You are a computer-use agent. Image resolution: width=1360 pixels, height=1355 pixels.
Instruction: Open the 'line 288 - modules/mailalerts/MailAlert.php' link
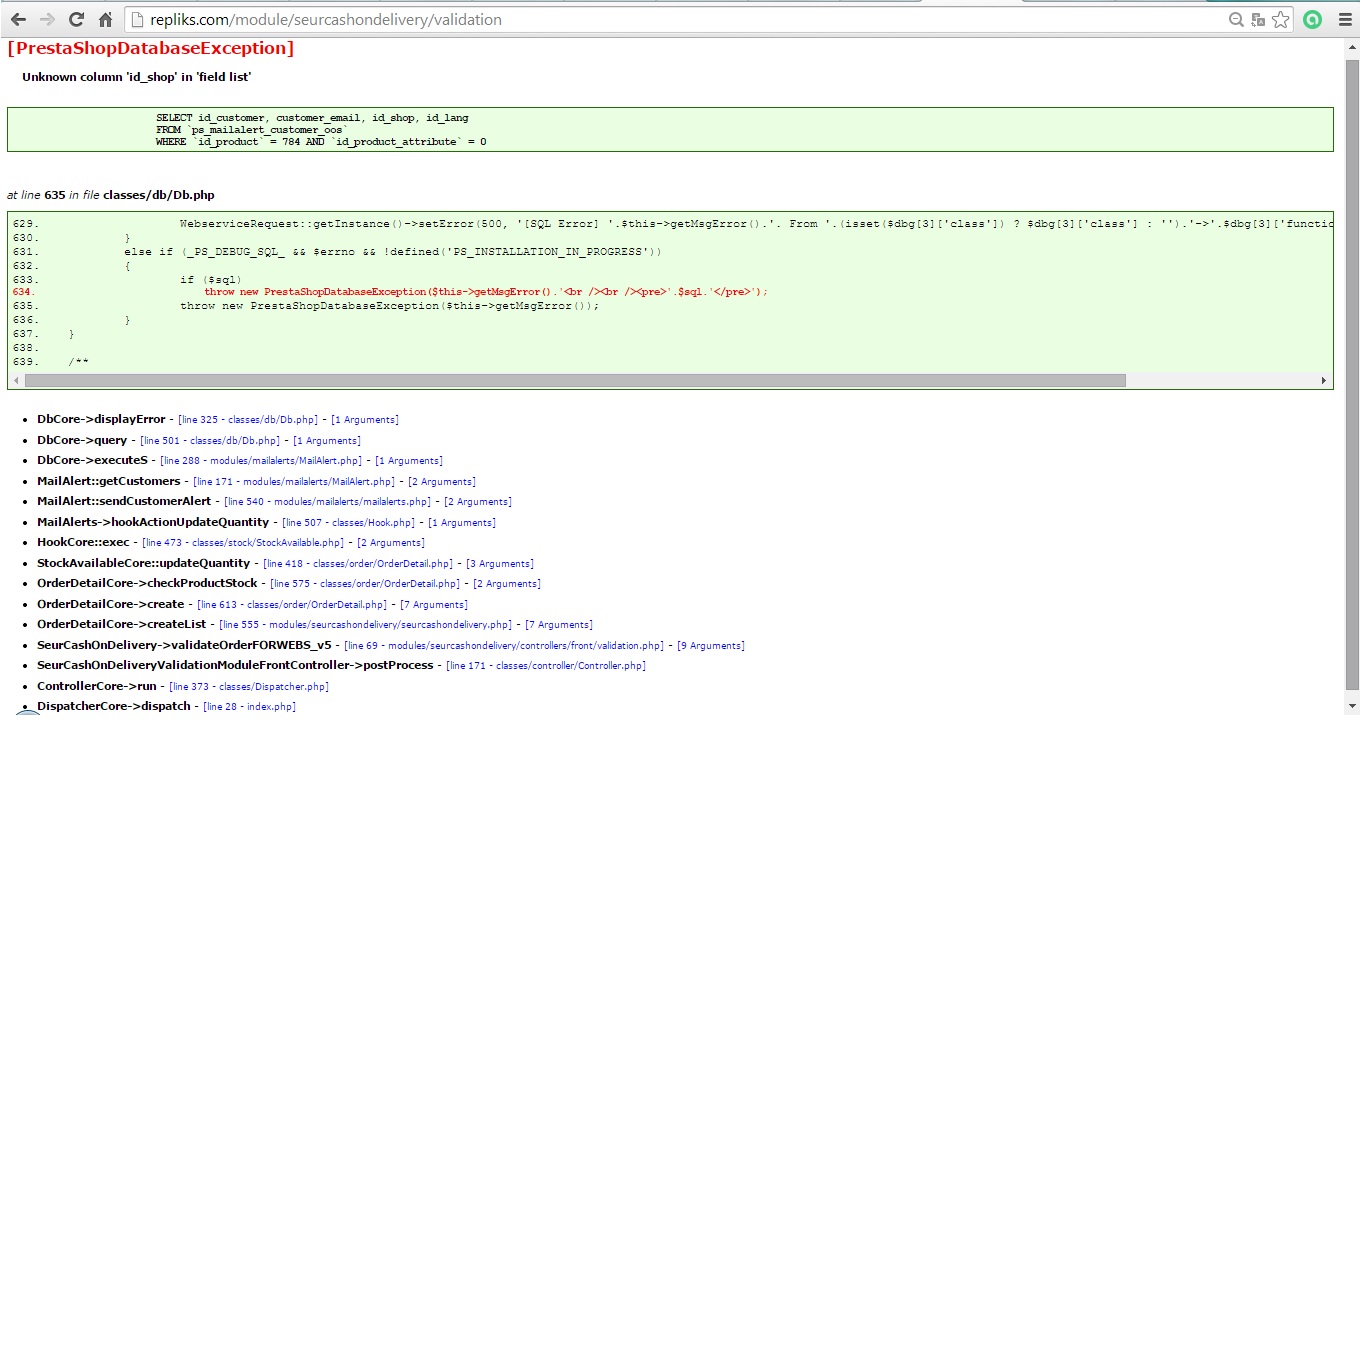261,461
